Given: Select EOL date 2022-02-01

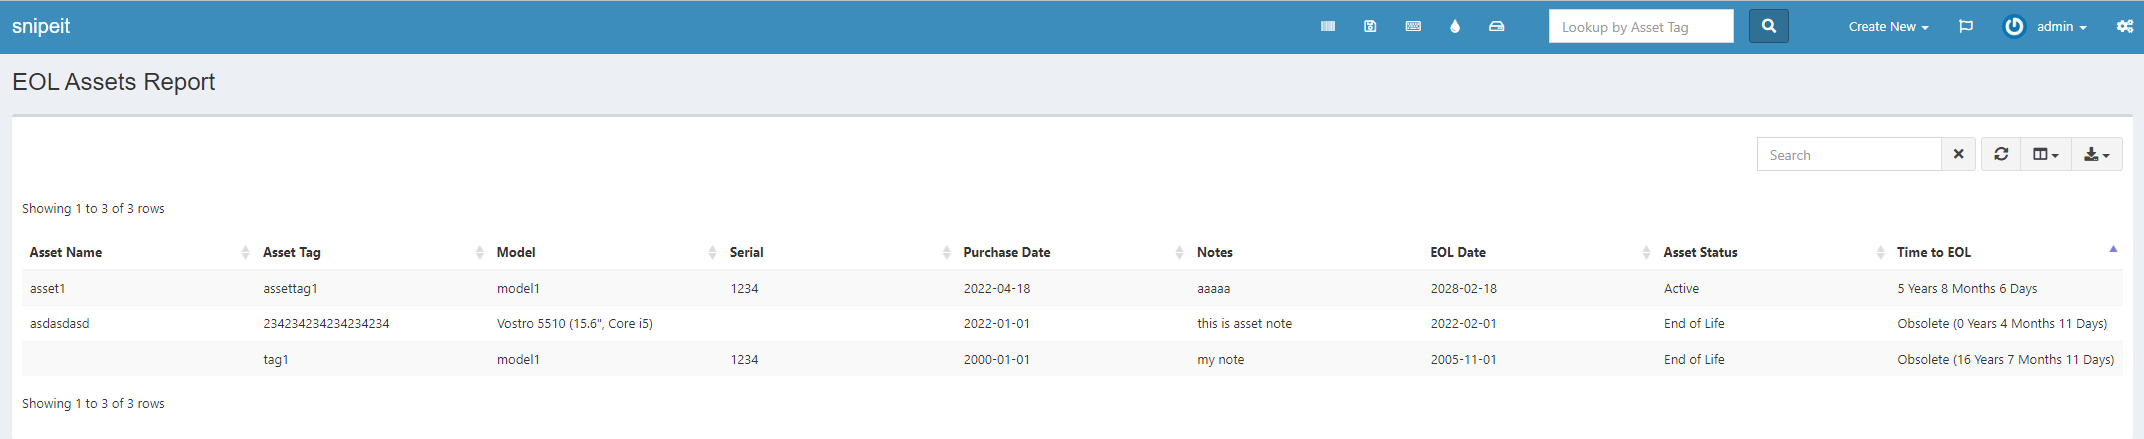Looking at the screenshot, I should coord(1464,324).
